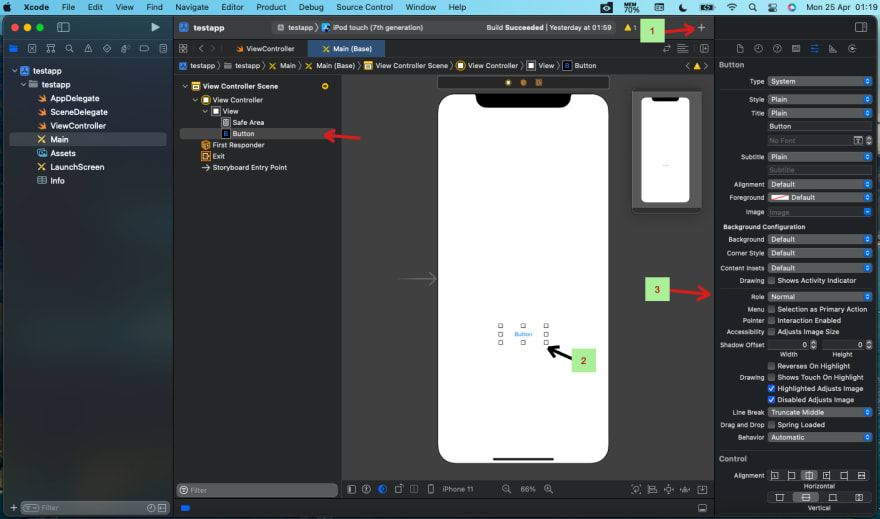The height and width of the screenshot is (519, 880).
Task: Toggle document outline visibility button
Action: pos(351,489)
